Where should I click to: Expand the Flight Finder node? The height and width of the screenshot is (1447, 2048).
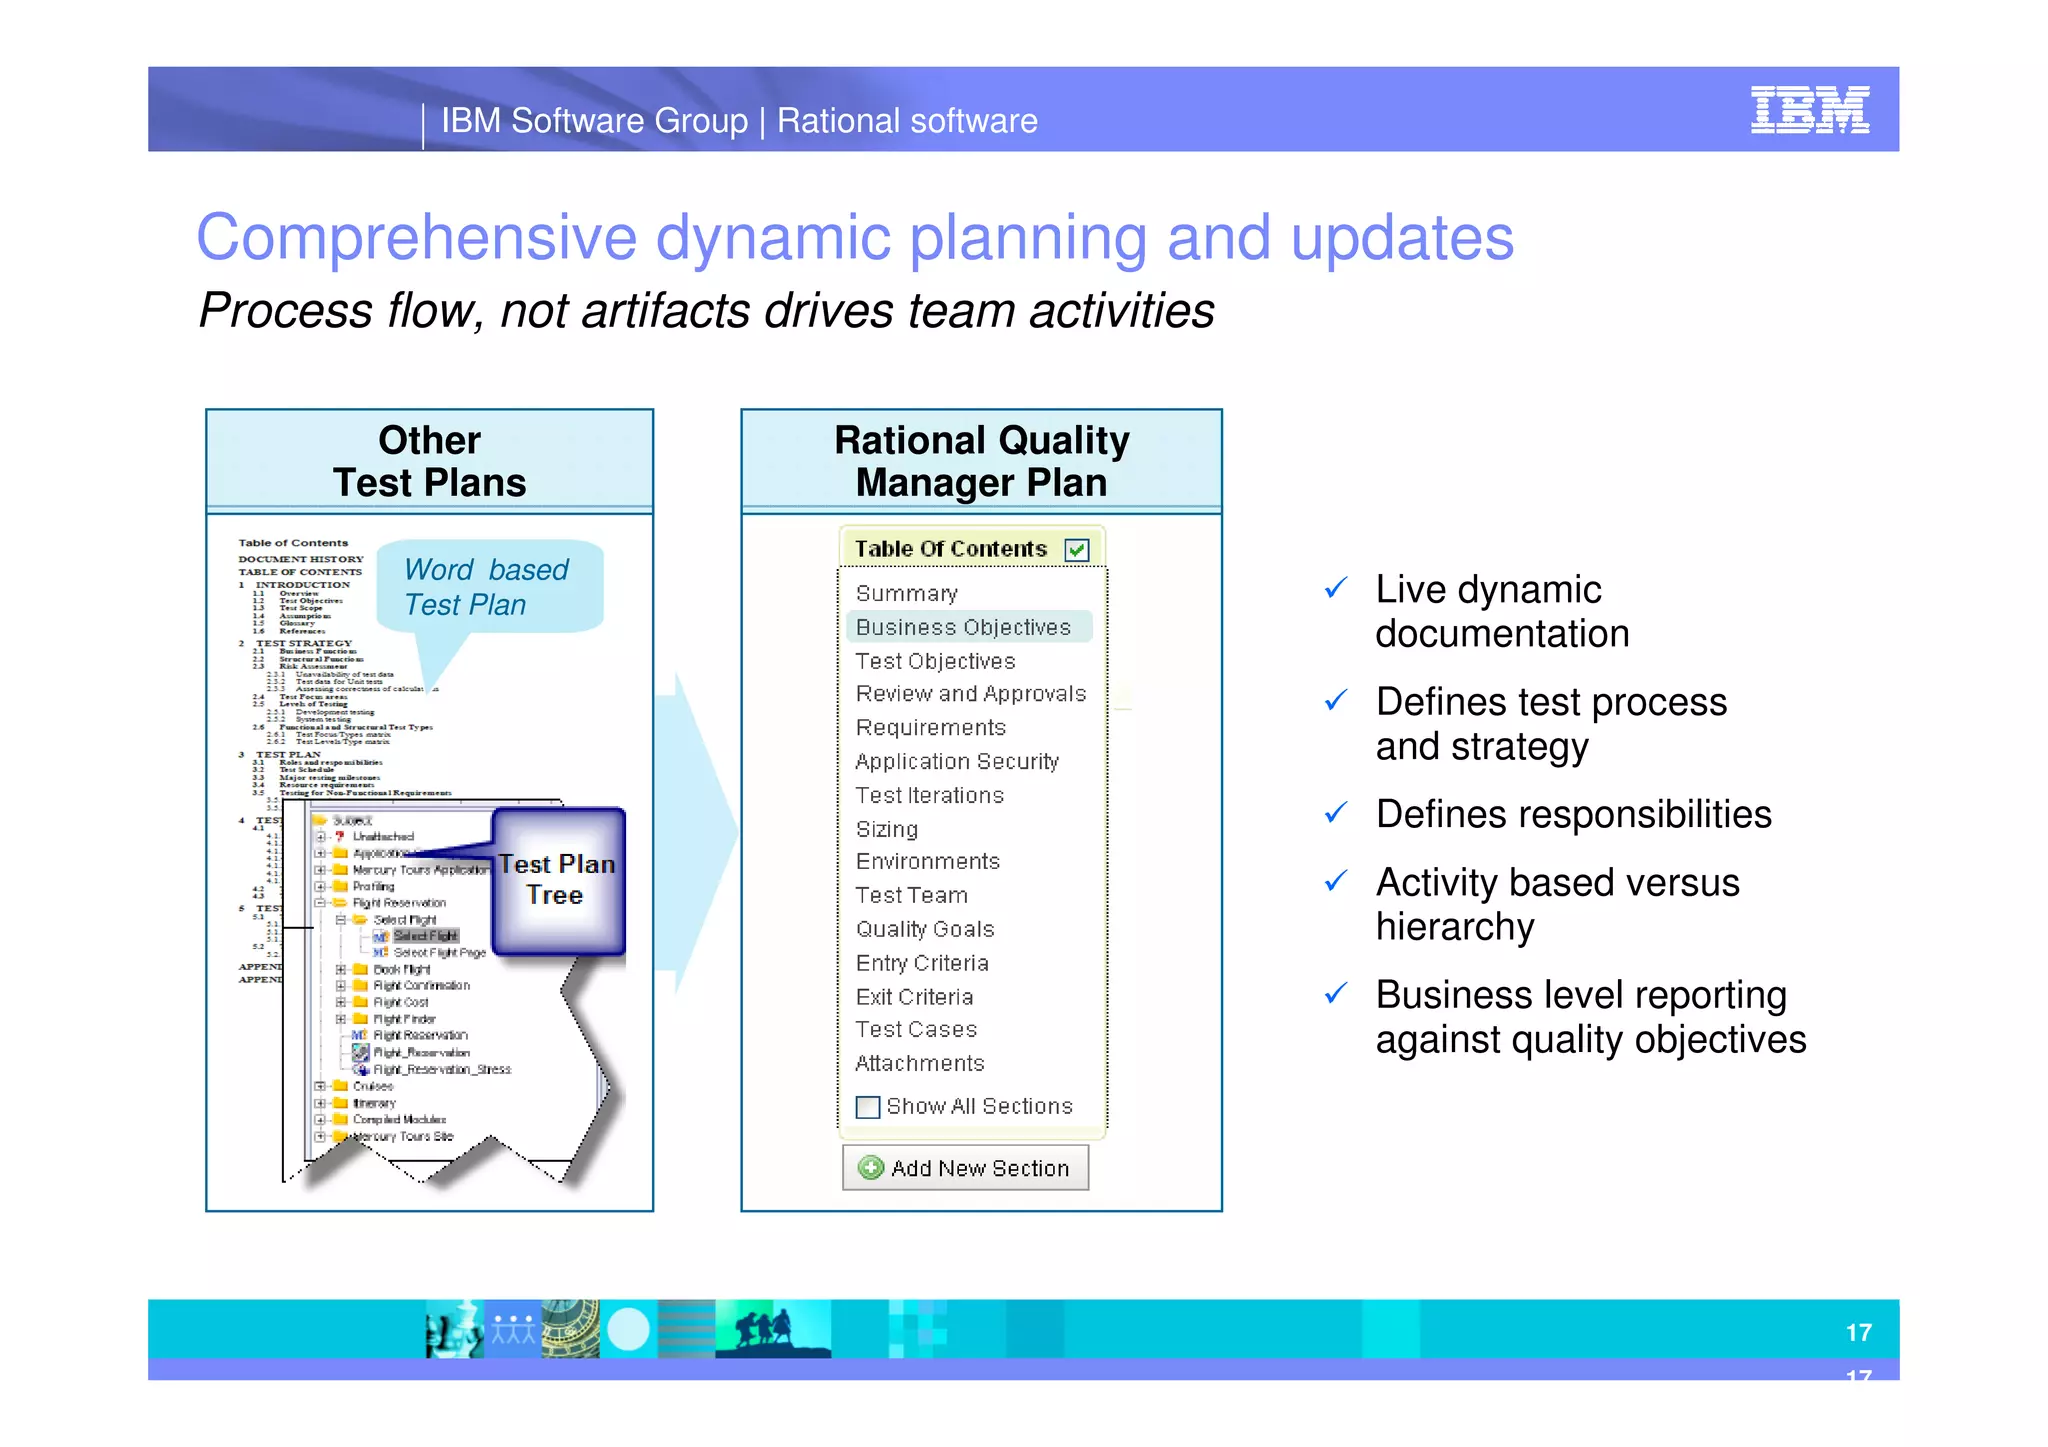coord(341,1019)
